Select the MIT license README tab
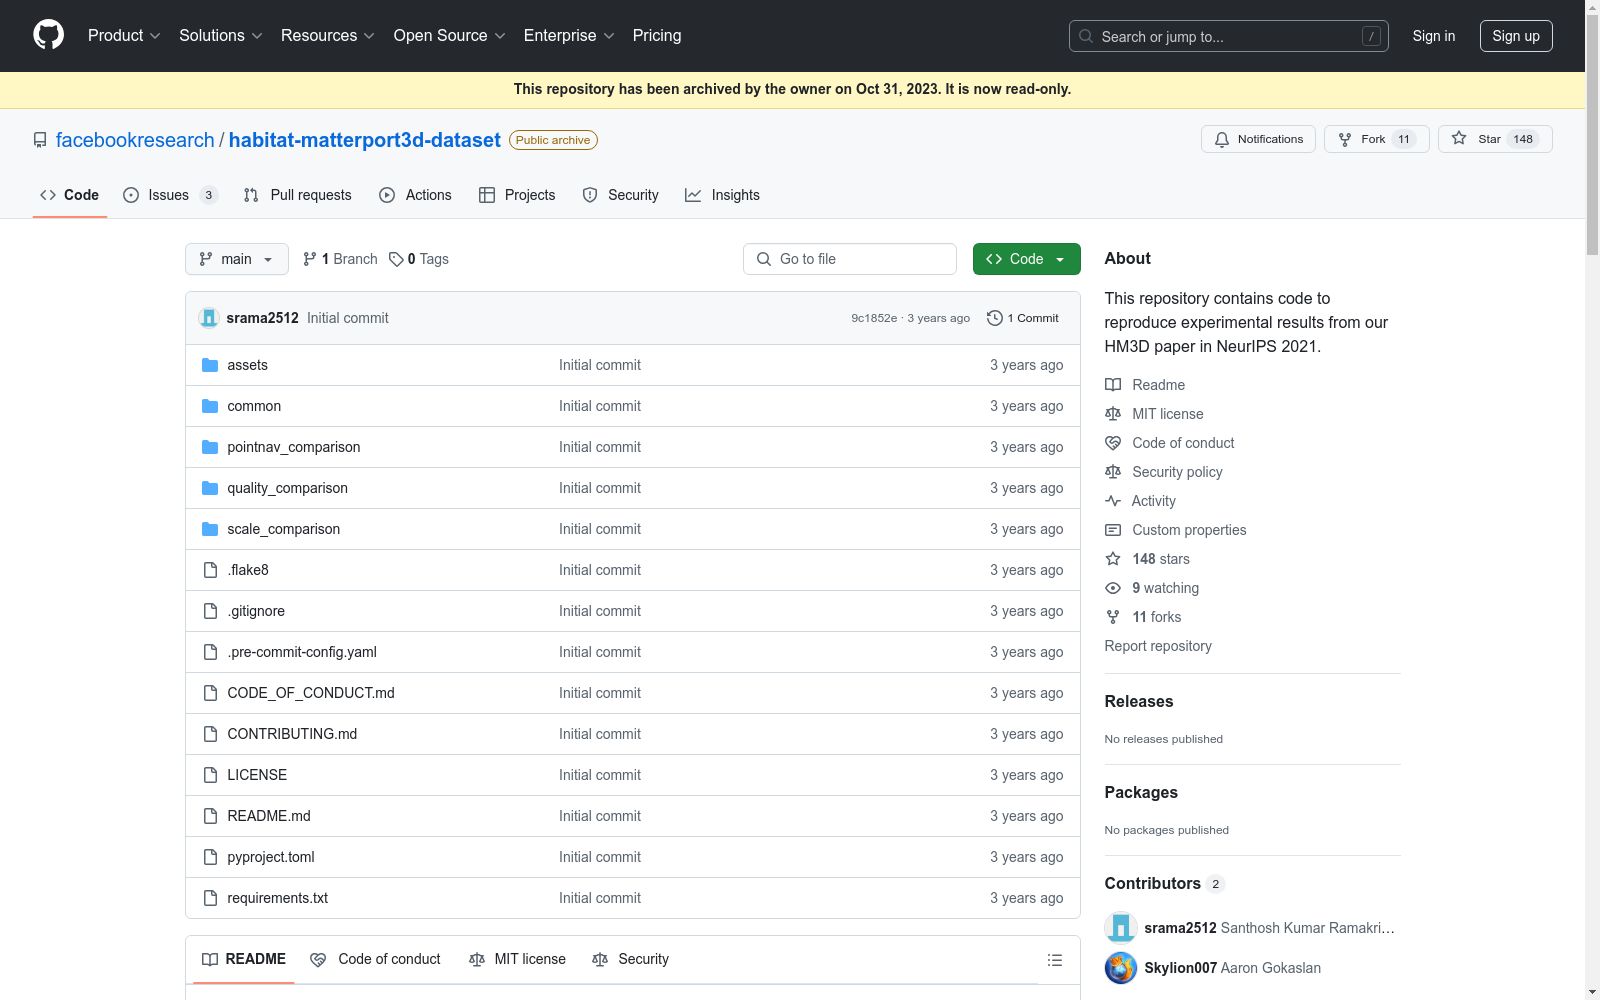 pyautogui.click(x=517, y=959)
